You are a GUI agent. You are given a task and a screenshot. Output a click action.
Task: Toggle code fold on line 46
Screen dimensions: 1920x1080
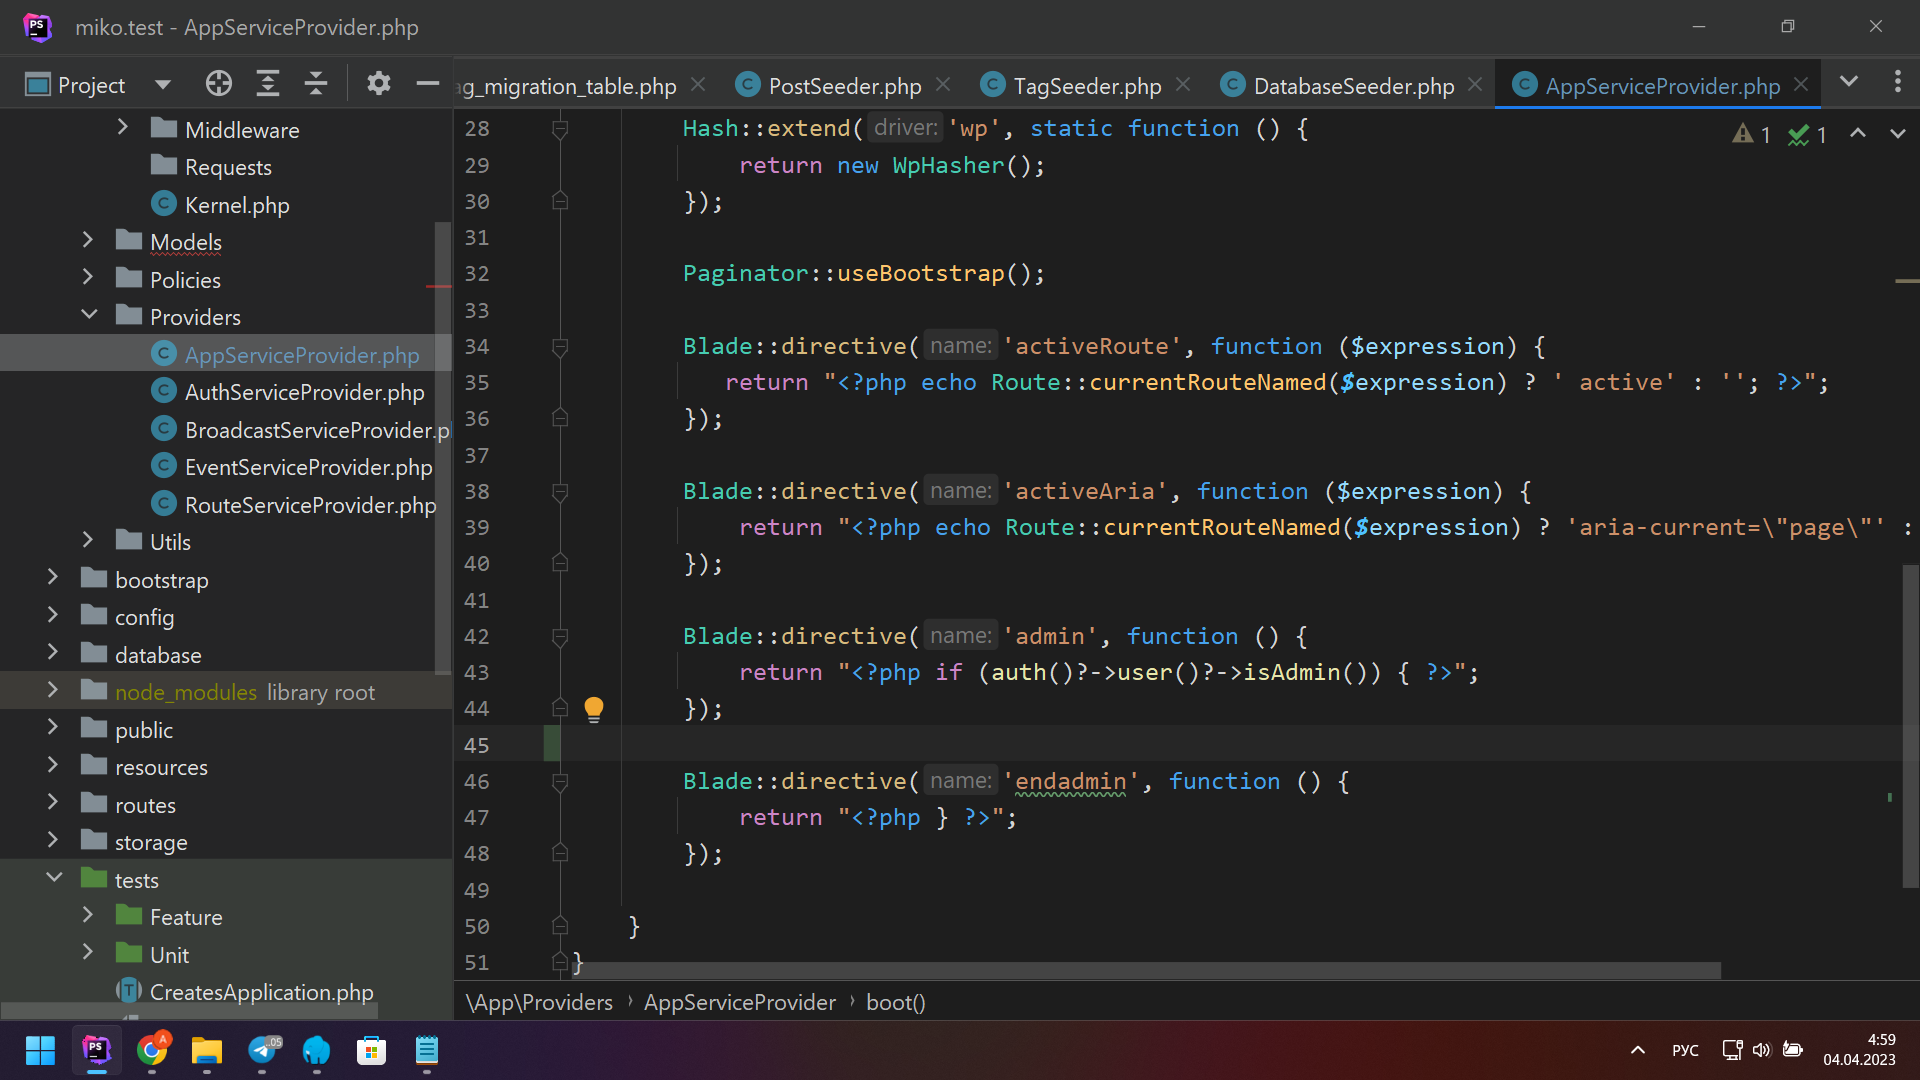pos(560,782)
